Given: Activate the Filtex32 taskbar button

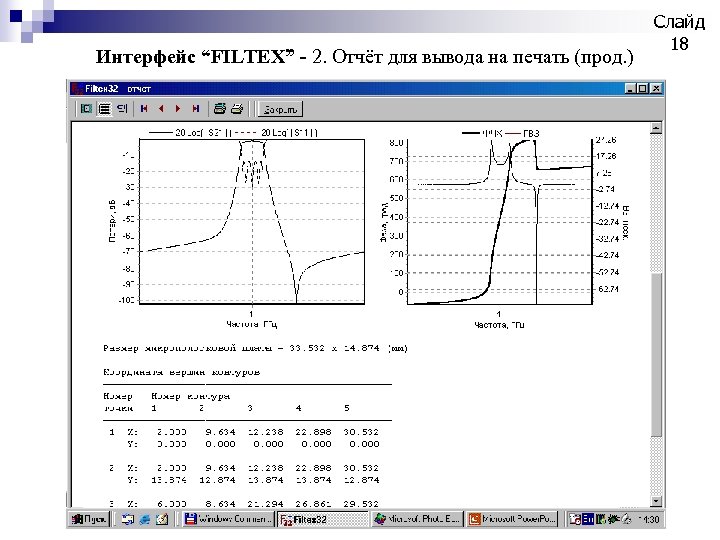Looking at the screenshot, I should 323,519.
